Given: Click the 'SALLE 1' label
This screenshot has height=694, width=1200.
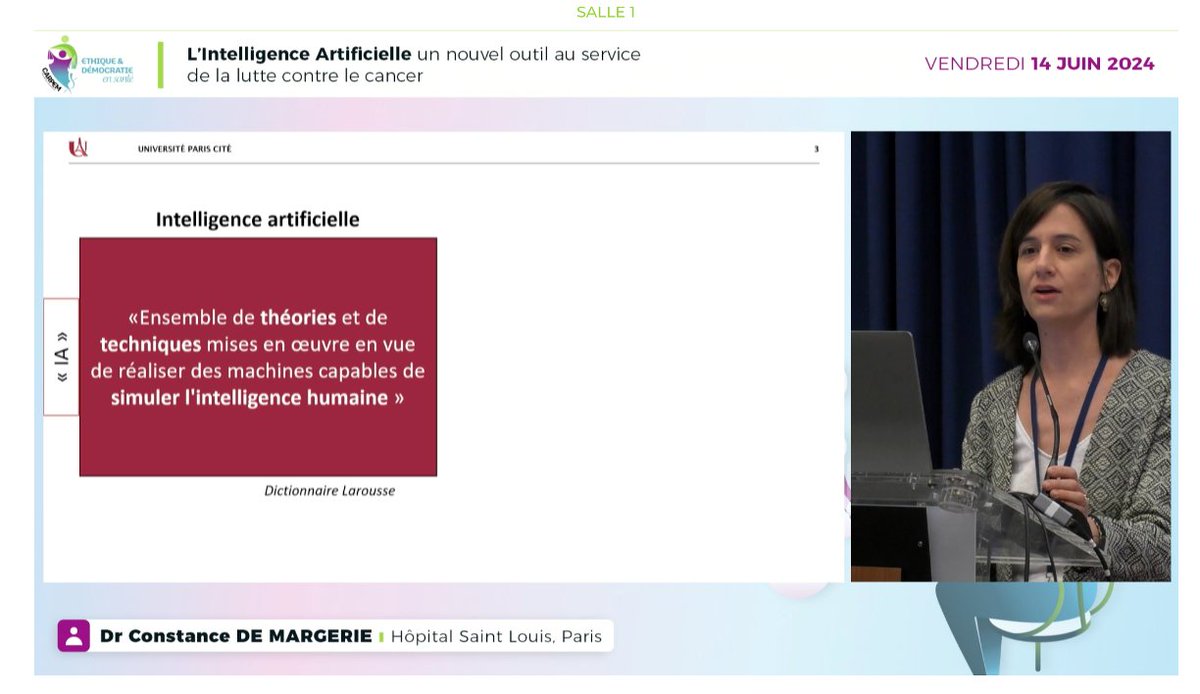Looking at the screenshot, I should click(605, 12).
